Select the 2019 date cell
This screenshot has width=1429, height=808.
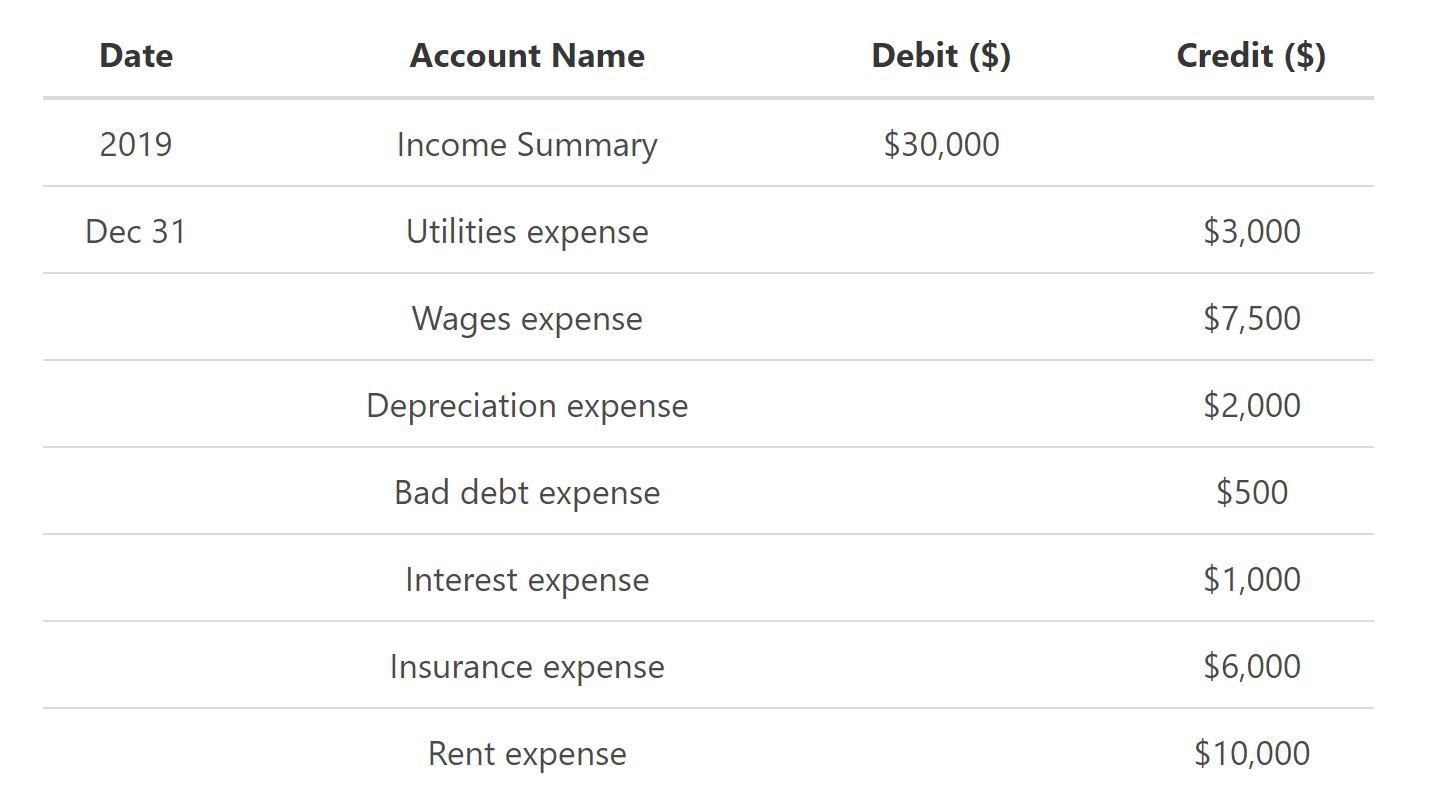click(x=136, y=145)
